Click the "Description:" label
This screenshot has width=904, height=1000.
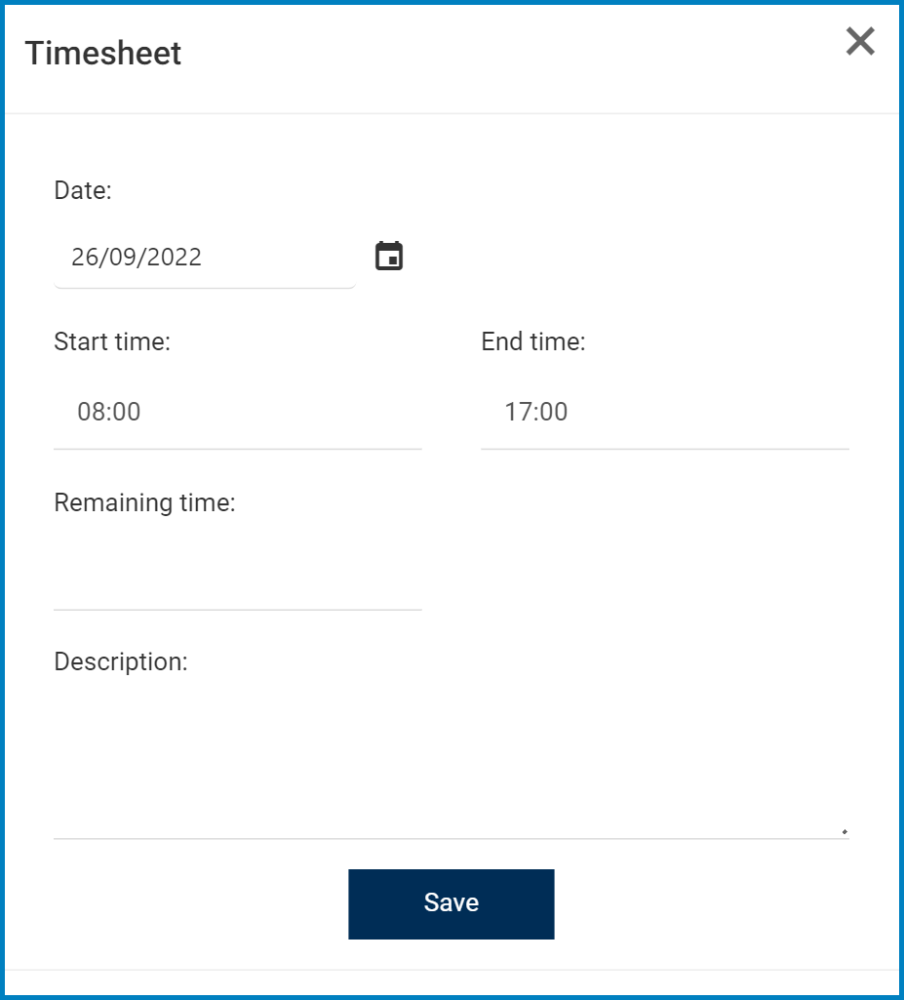pyautogui.click(x=121, y=662)
